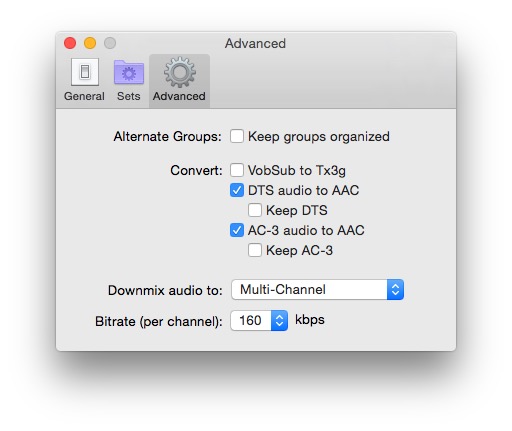This screenshot has width=512, height=431.
Task: Click the Advanced window title bar
Action: pos(255,43)
